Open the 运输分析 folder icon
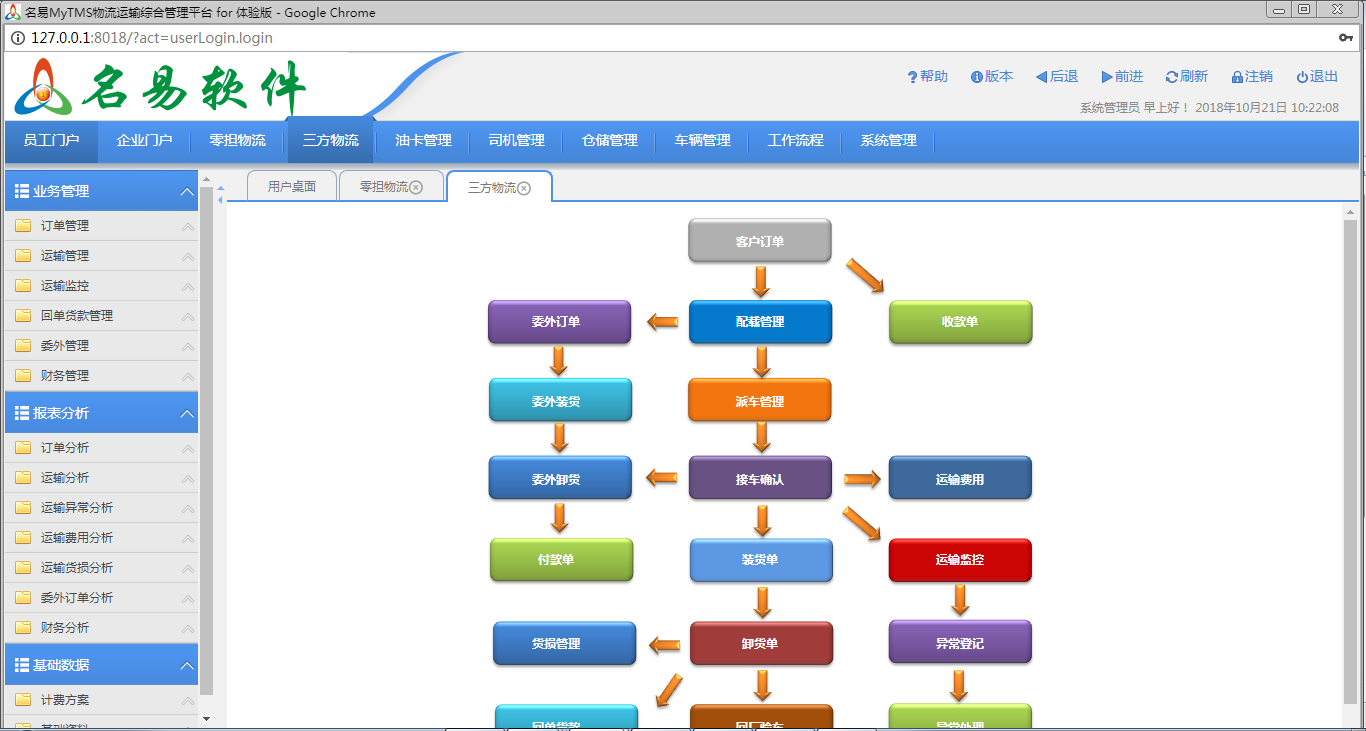The height and width of the screenshot is (731, 1366). (23, 478)
